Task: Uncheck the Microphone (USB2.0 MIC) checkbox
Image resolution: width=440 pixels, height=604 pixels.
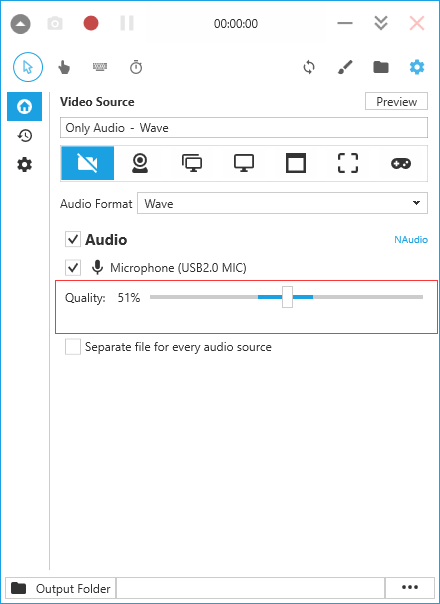Action: pyautogui.click(x=73, y=267)
